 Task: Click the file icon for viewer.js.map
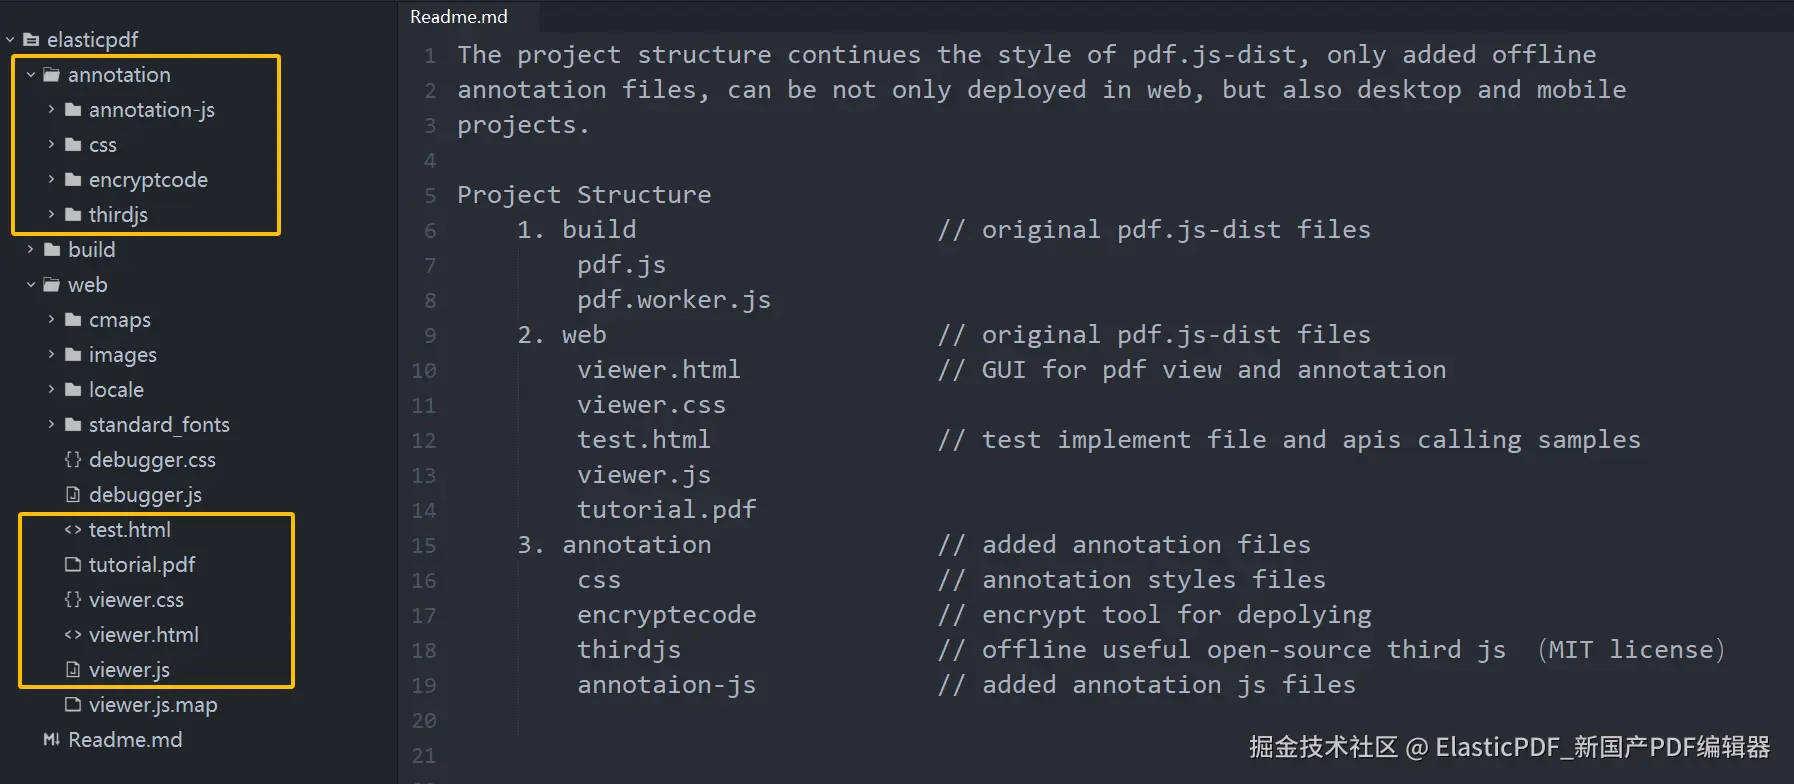click(x=72, y=704)
